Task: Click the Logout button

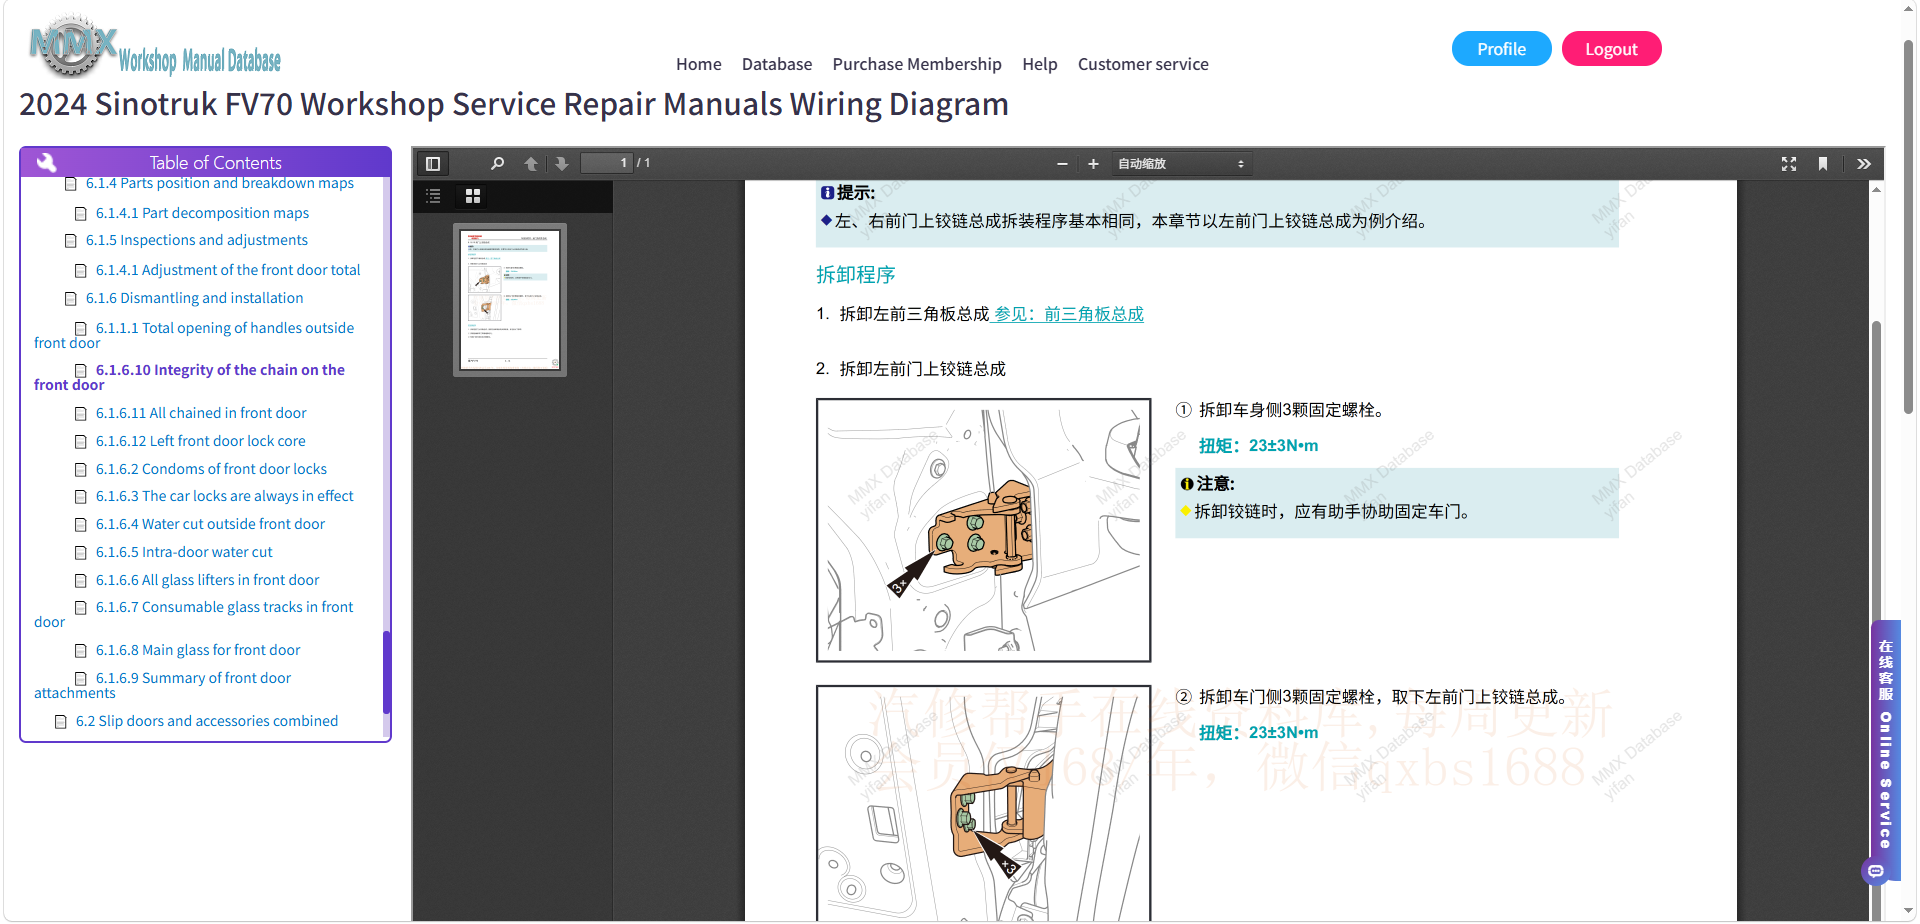Action: [x=1611, y=49]
